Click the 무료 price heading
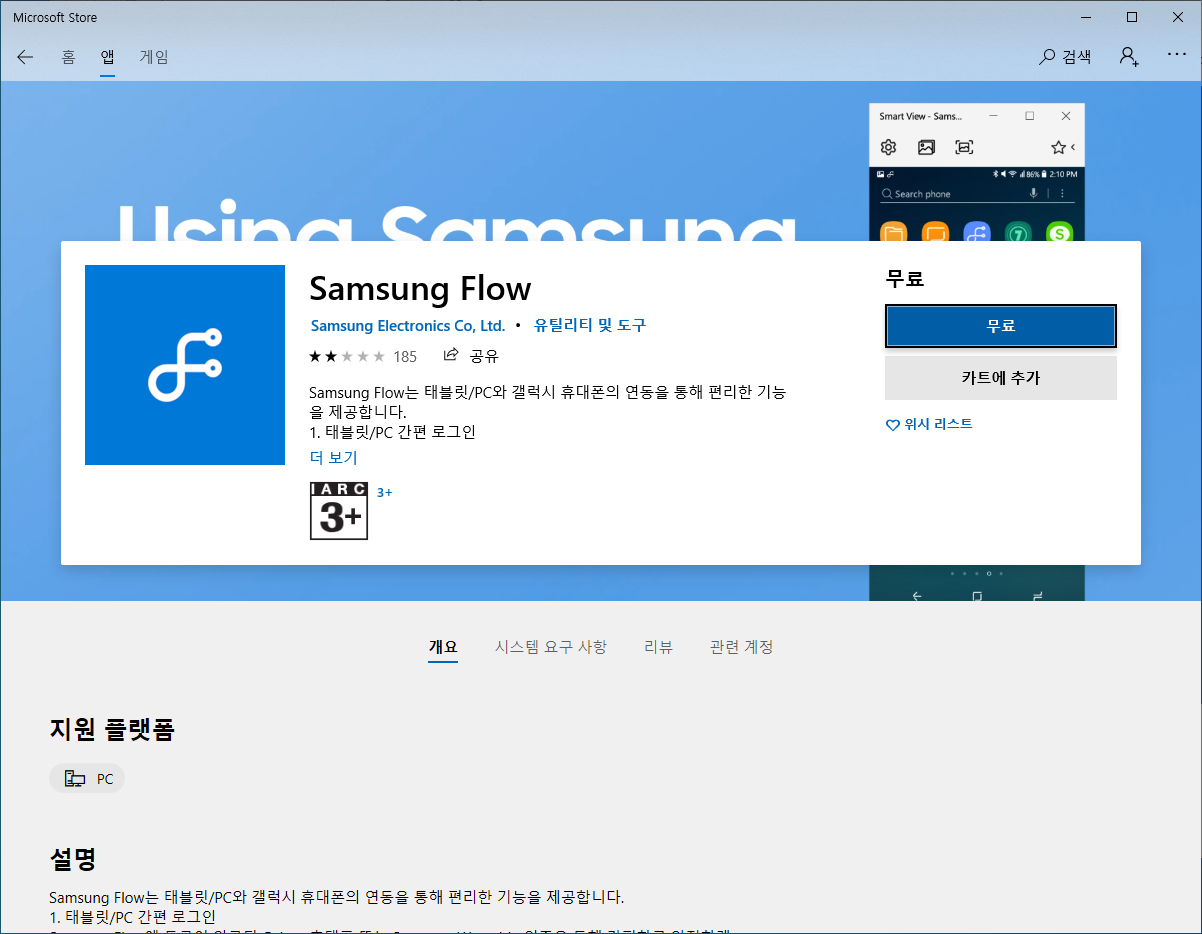The height and width of the screenshot is (934, 1202). 905,279
